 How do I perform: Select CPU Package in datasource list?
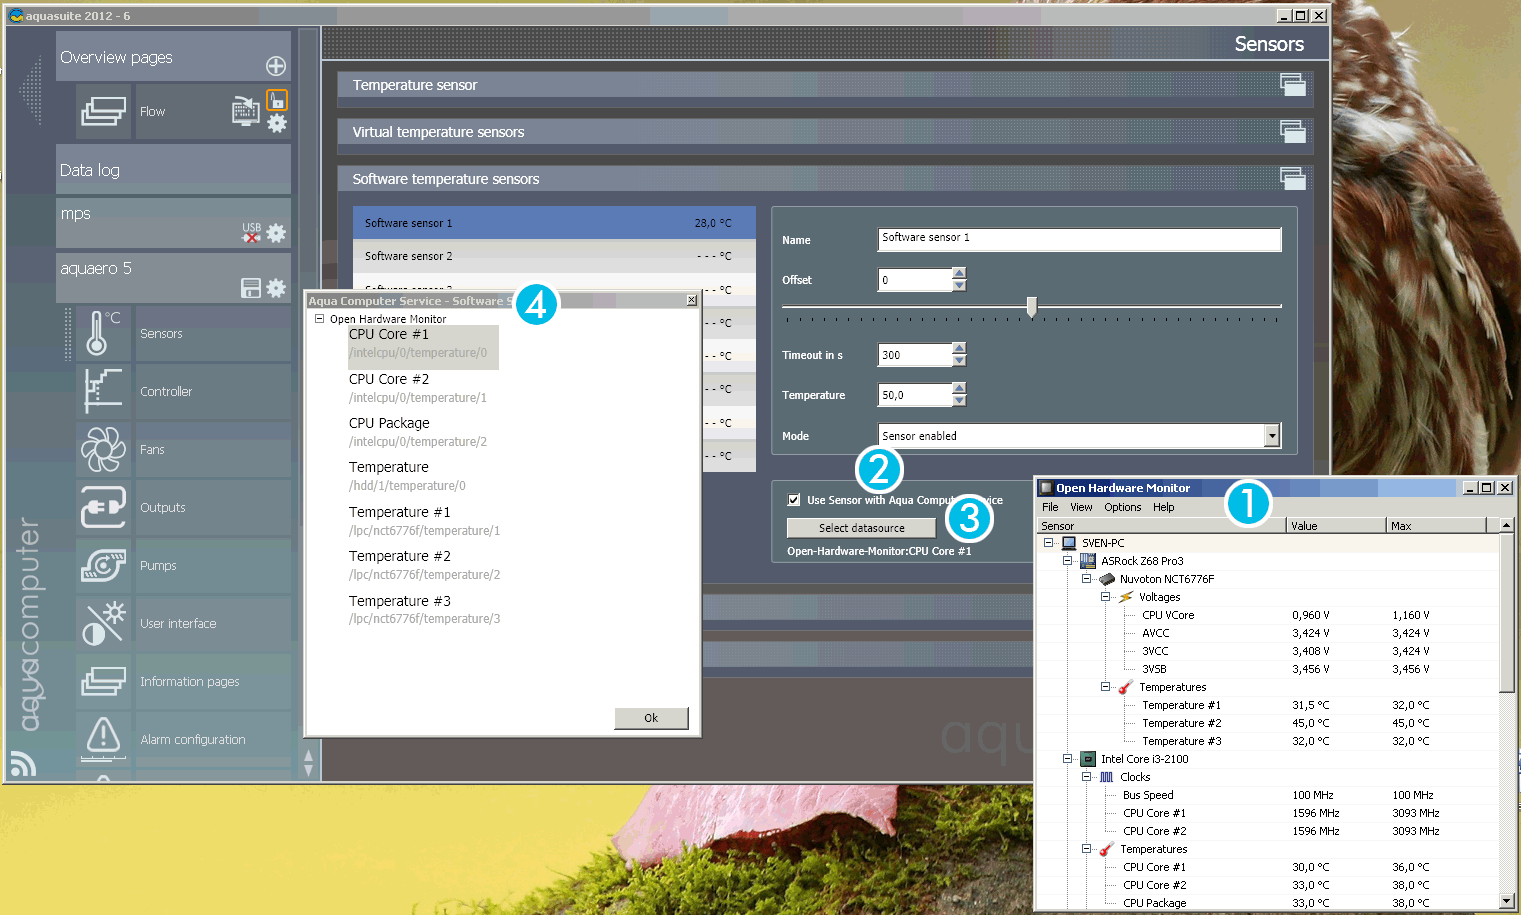(x=389, y=423)
